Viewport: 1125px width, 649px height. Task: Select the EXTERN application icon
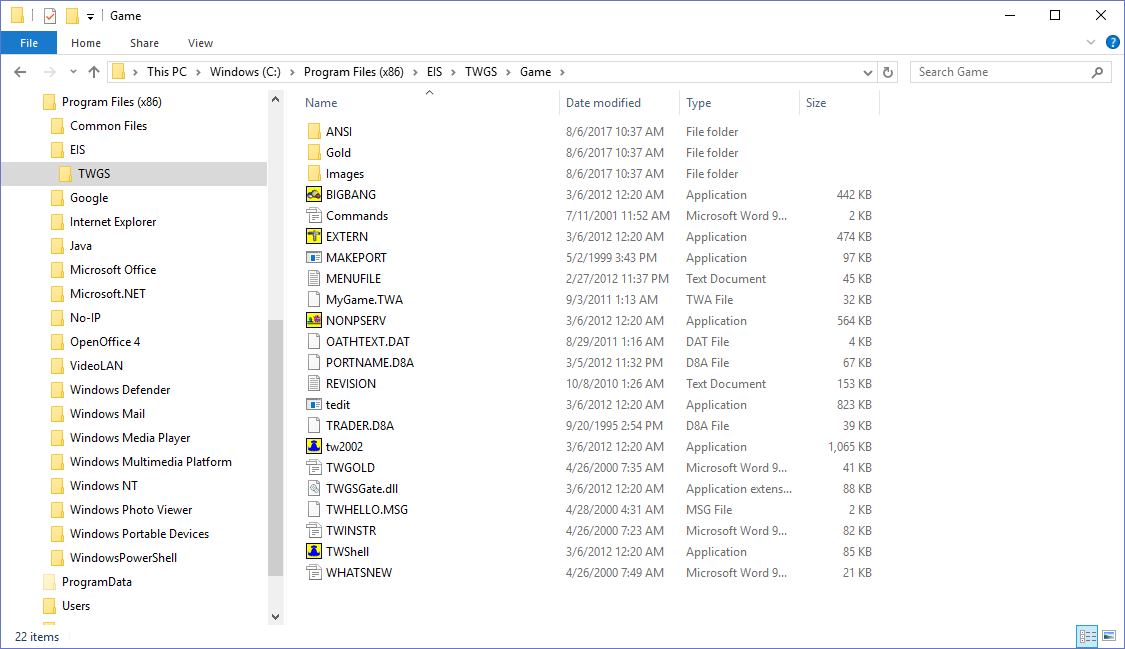(314, 237)
